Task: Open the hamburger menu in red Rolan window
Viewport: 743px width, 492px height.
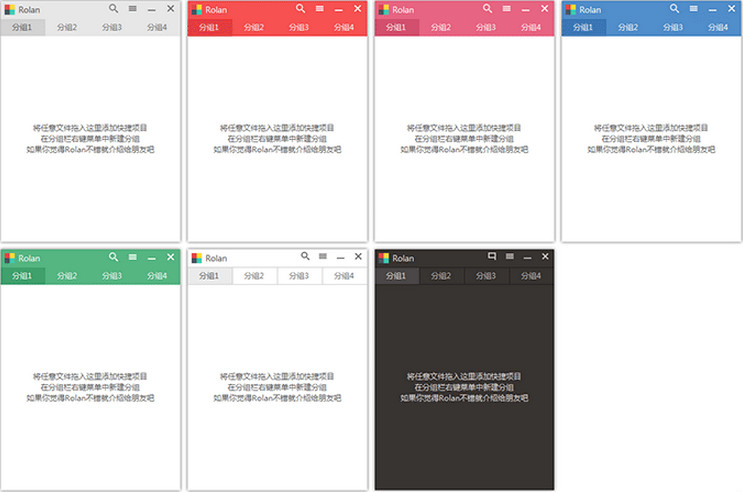Action: pos(320,9)
